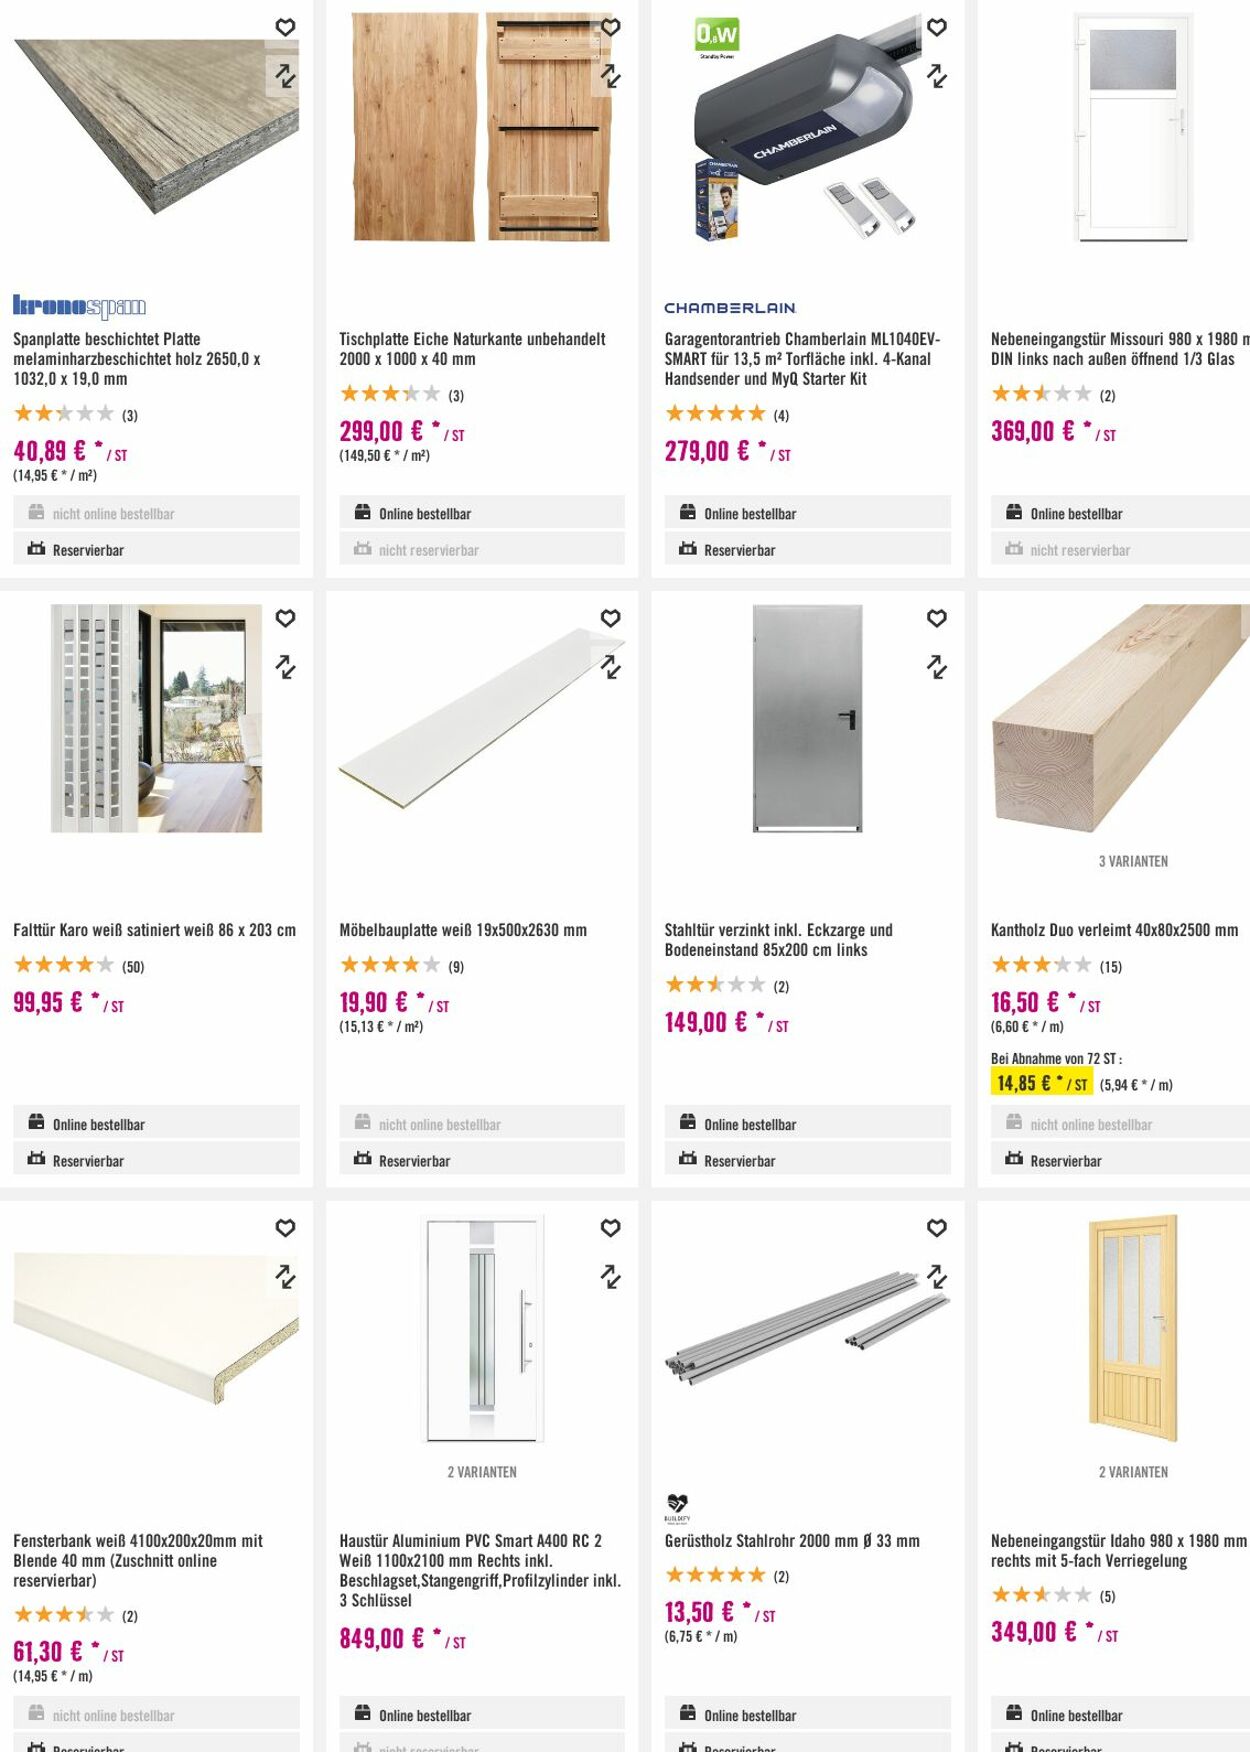Compare the Gerüstholz Stahlrohr product

pos(937,1276)
